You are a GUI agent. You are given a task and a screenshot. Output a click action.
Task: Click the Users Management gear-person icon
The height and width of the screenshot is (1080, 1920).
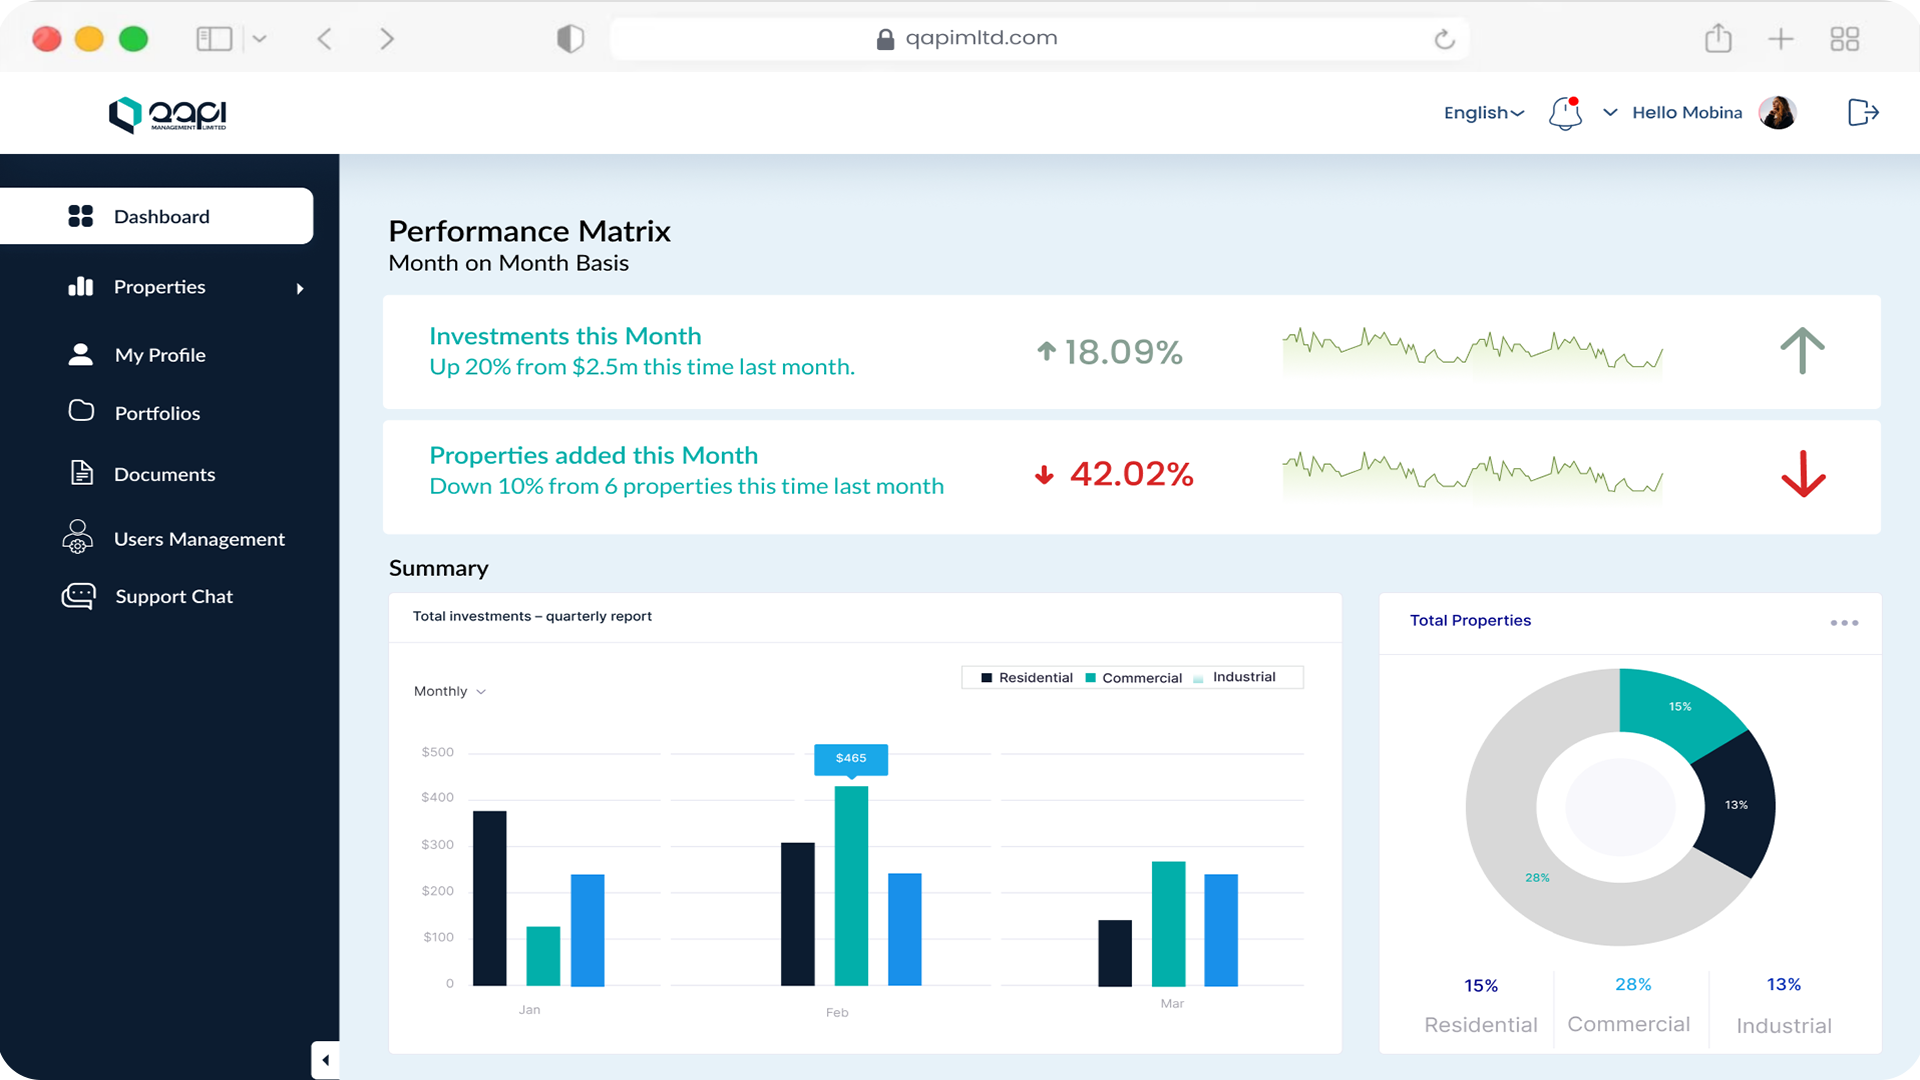pyautogui.click(x=77, y=537)
